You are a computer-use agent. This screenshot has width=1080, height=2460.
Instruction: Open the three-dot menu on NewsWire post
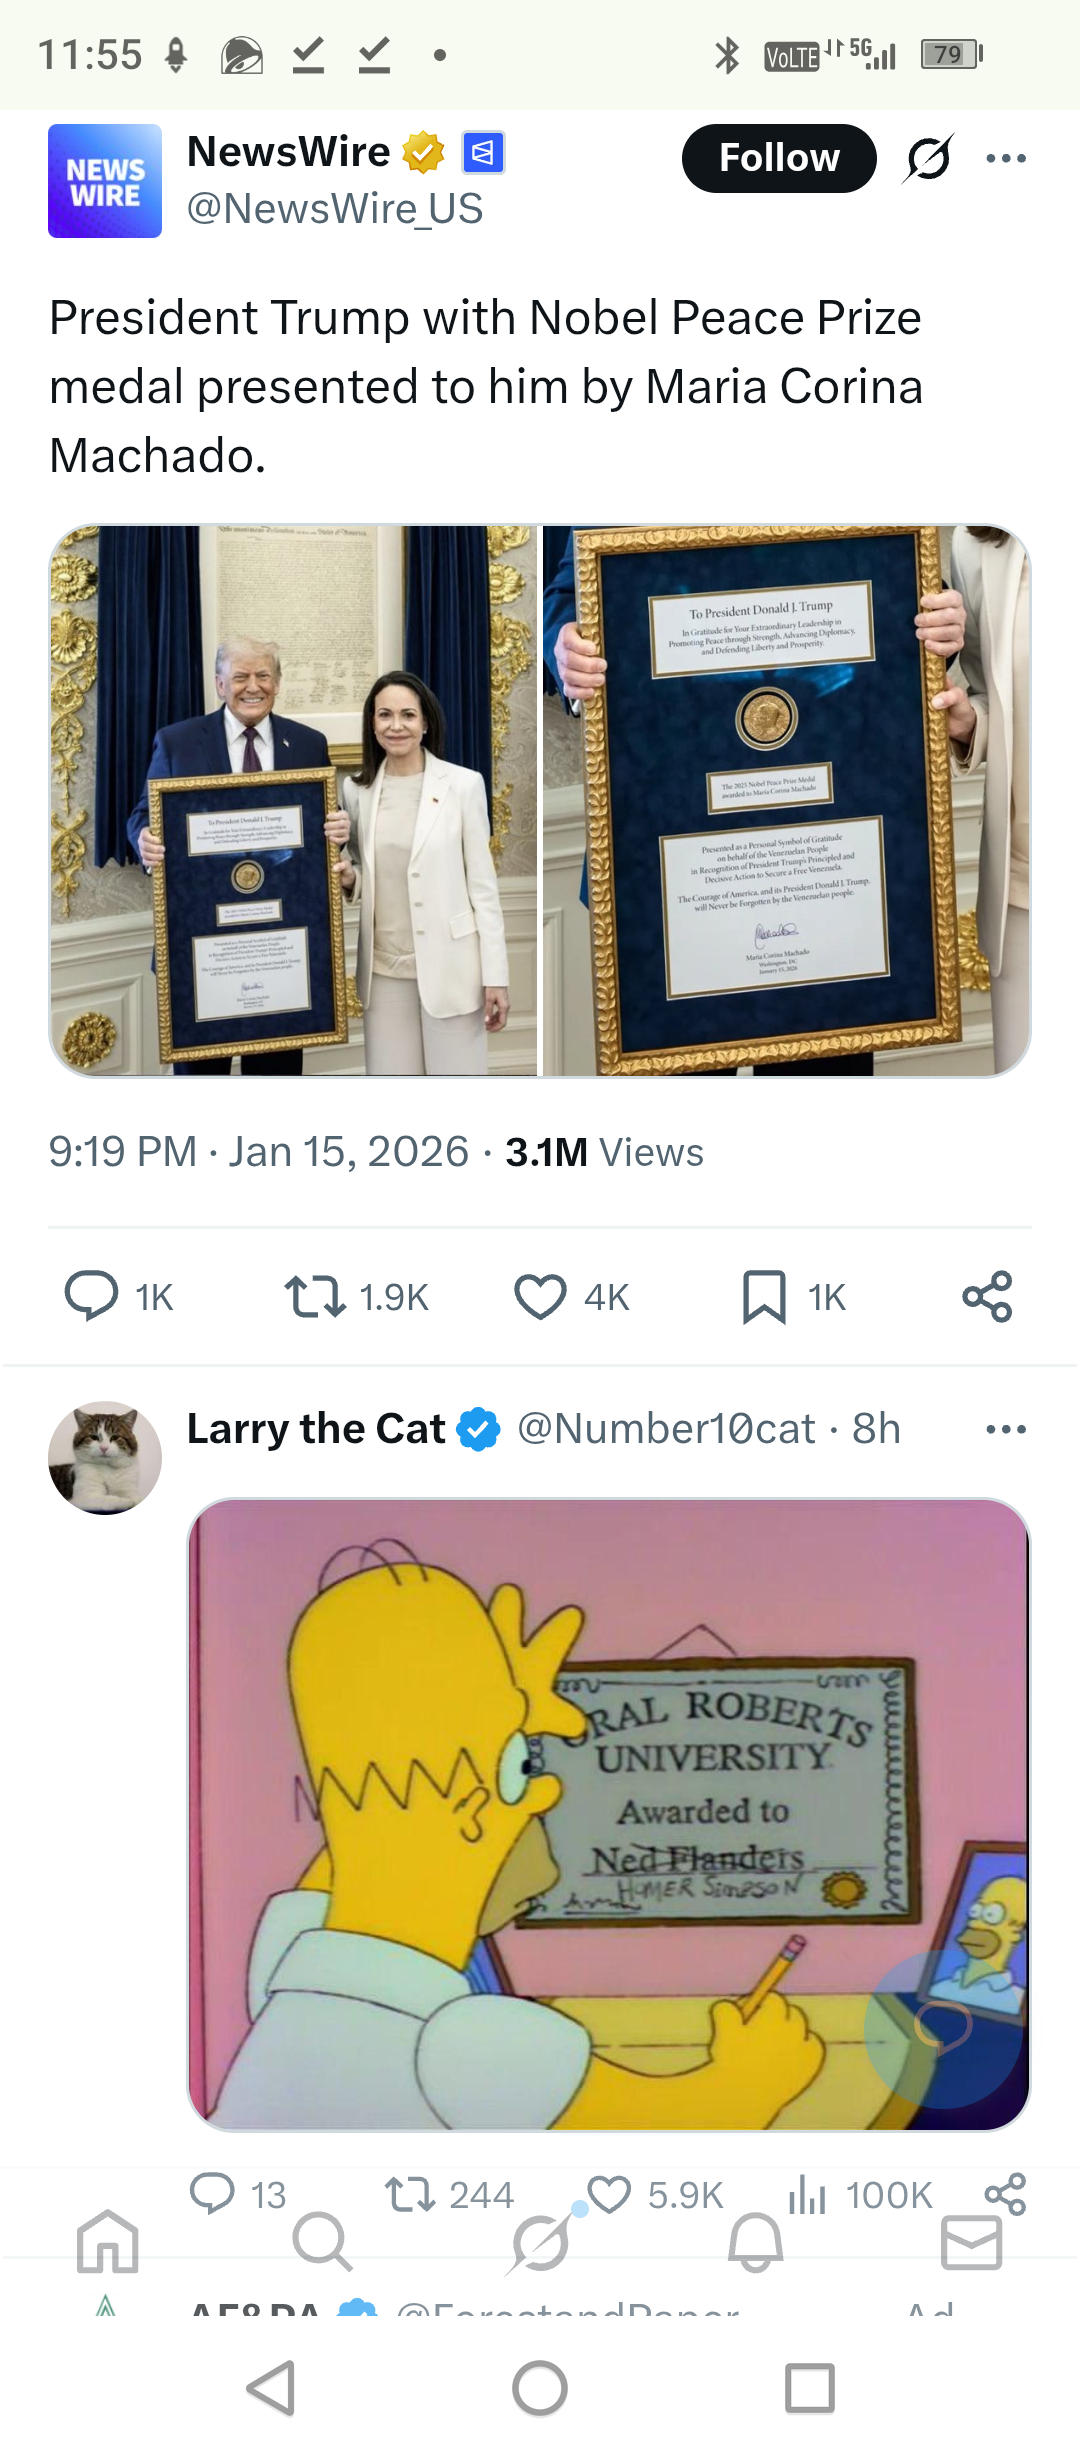[1006, 158]
